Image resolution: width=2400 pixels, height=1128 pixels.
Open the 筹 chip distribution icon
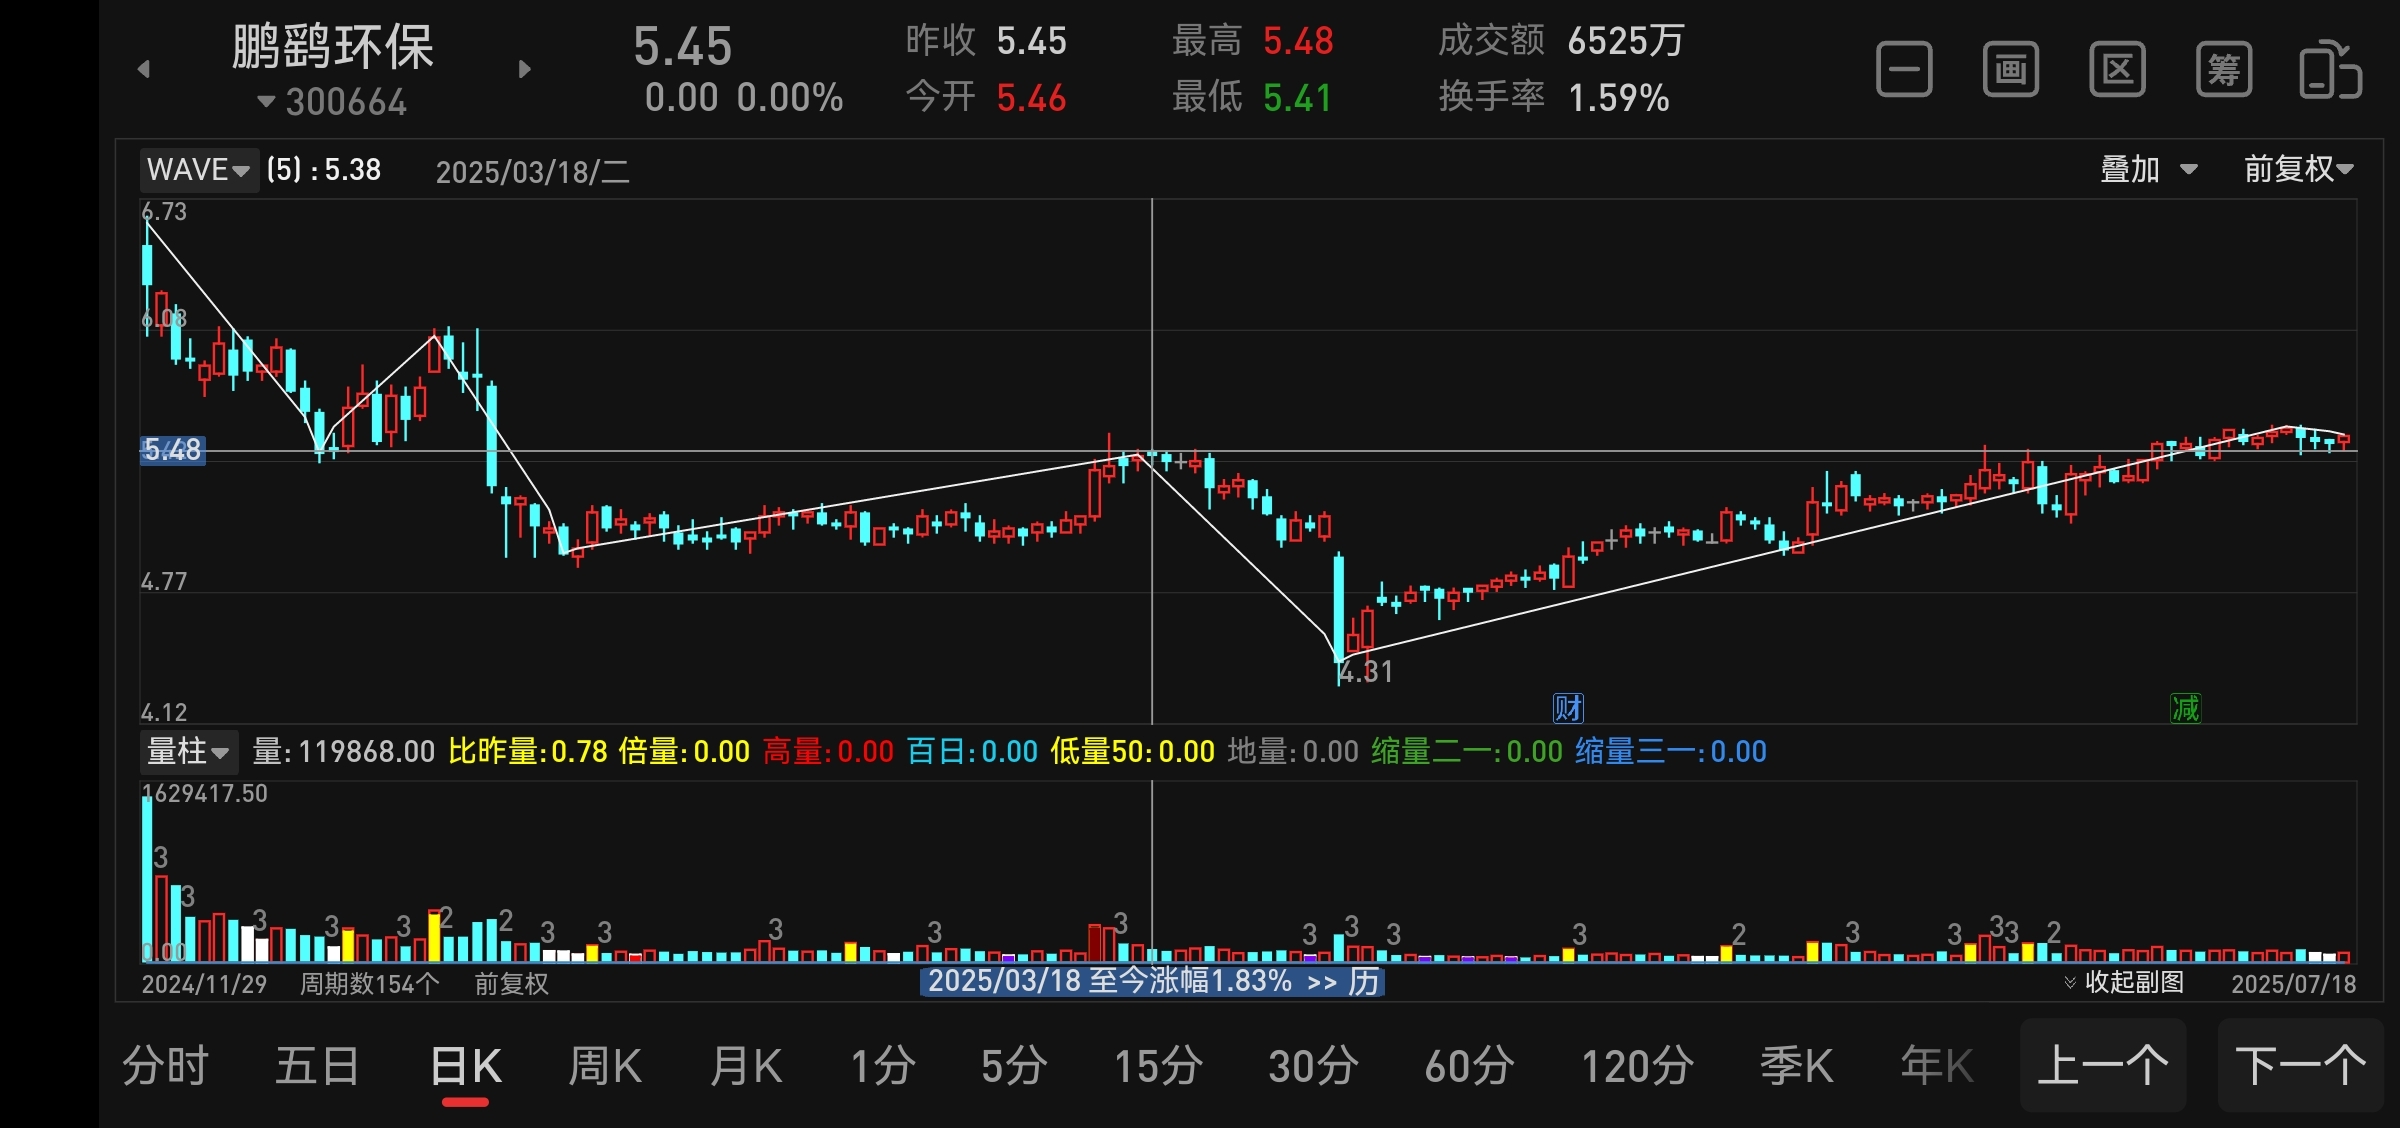[x=2224, y=70]
